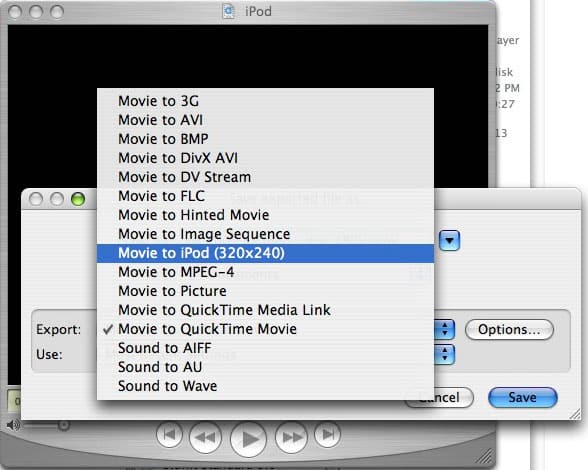Grab the player window resize handle
Image resolution: width=588 pixels, height=470 pixels.
(x=484, y=456)
